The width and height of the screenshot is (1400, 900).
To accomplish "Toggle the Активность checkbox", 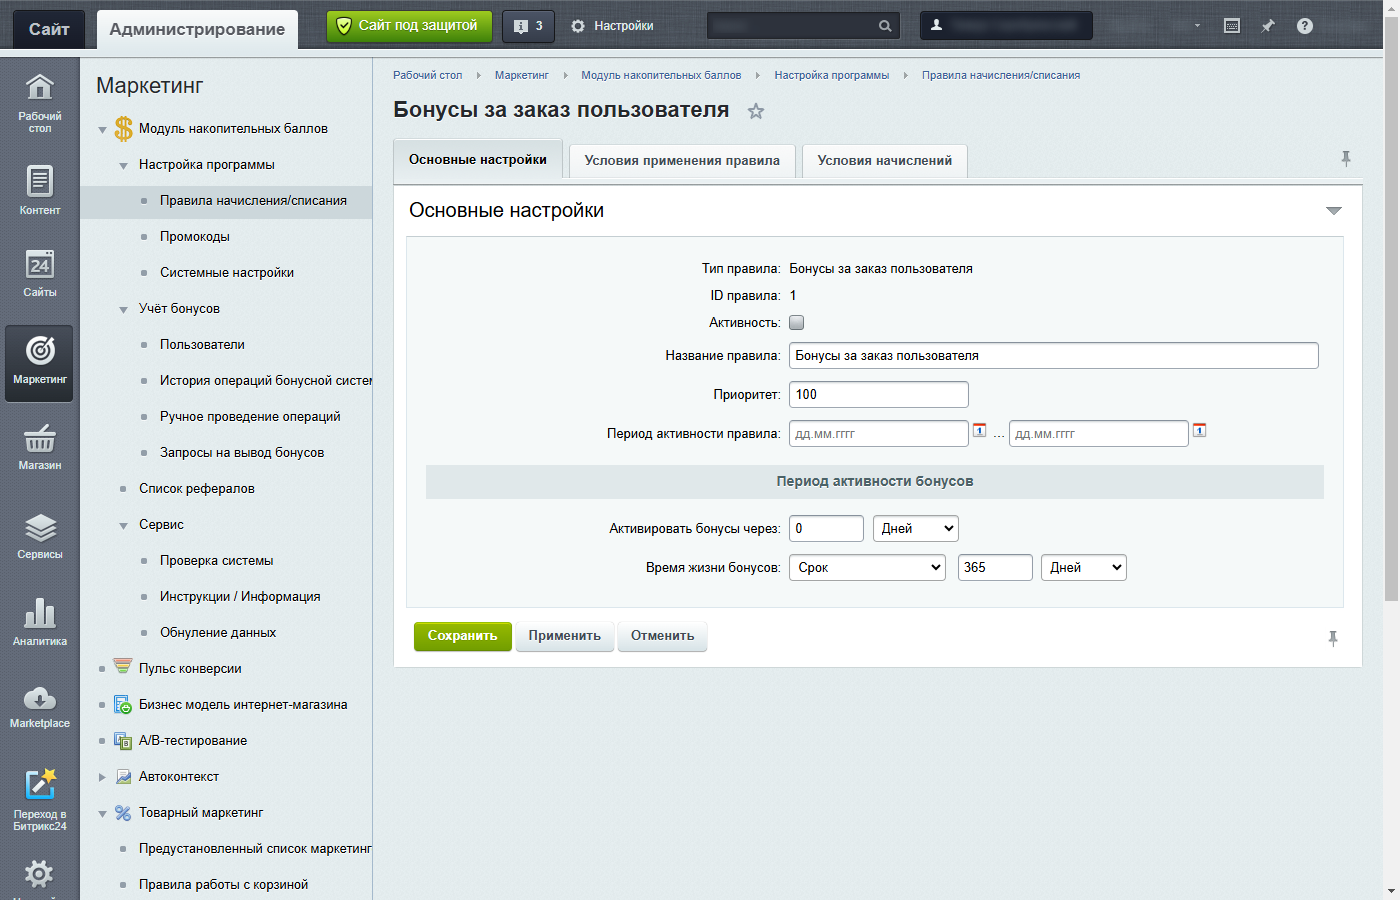I will coord(797,322).
